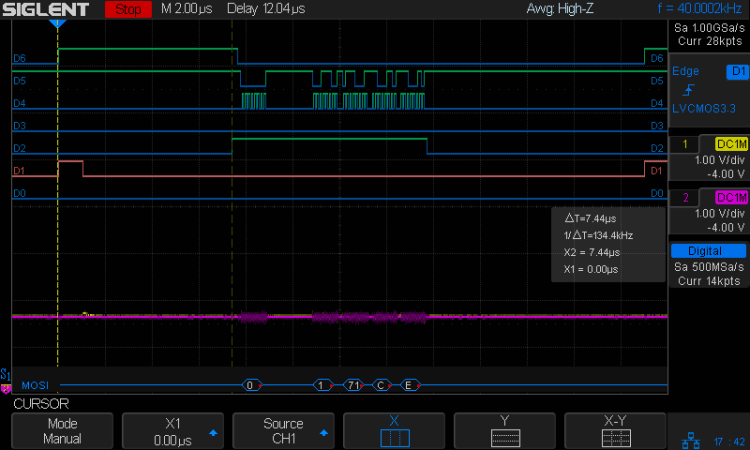The height and width of the screenshot is (450, 750).
Task: Open the Edge trigger type label
Action: point(685,71)
